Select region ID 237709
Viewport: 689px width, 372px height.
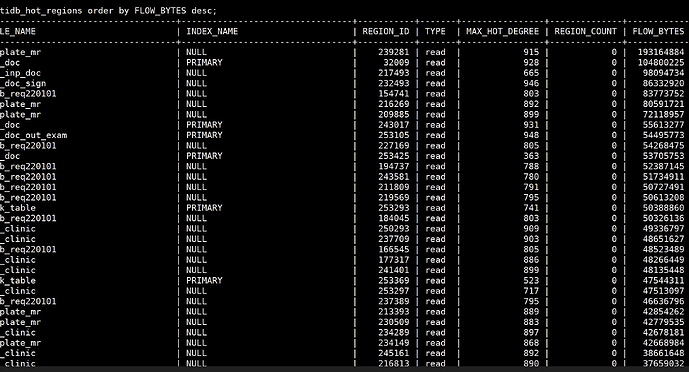(394, 239)
